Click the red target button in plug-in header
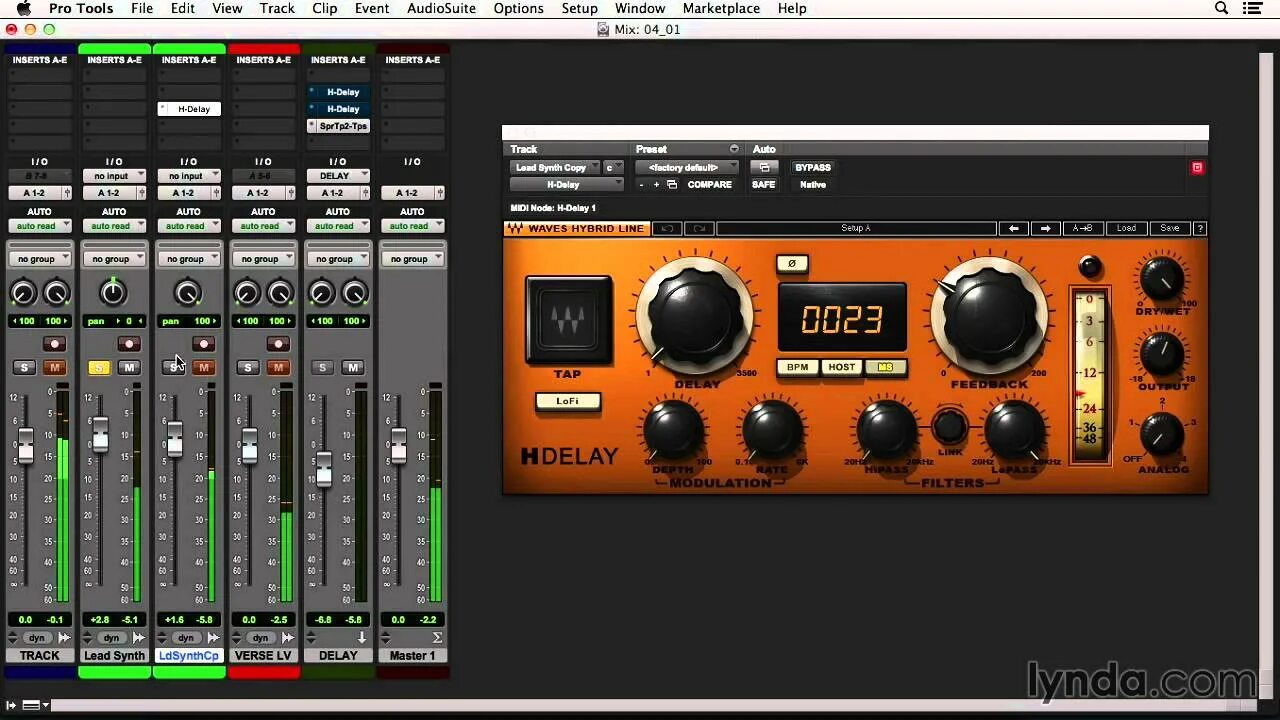This screenshot has height=720, width=1280. point(1197,167)
